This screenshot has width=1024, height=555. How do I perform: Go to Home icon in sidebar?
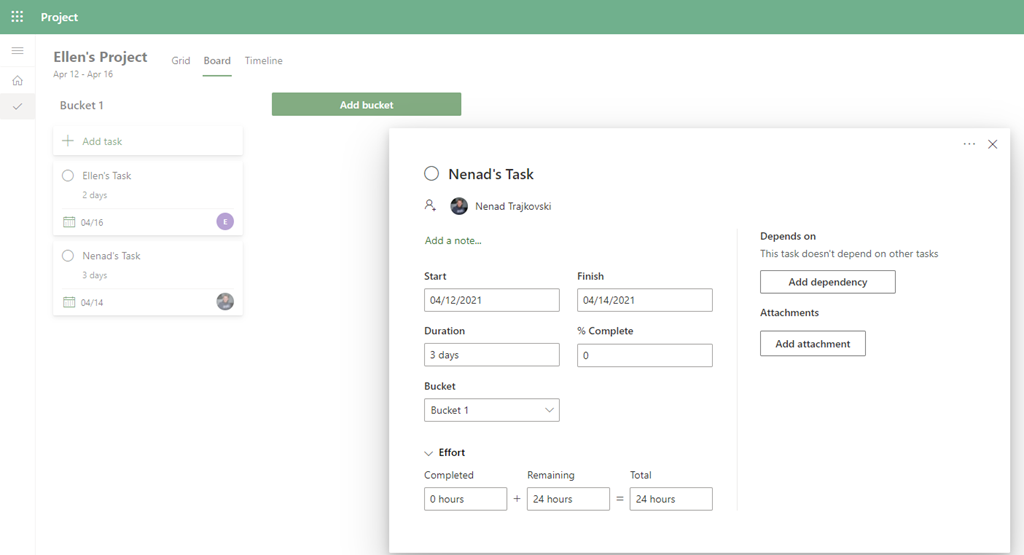click(17, 80)
